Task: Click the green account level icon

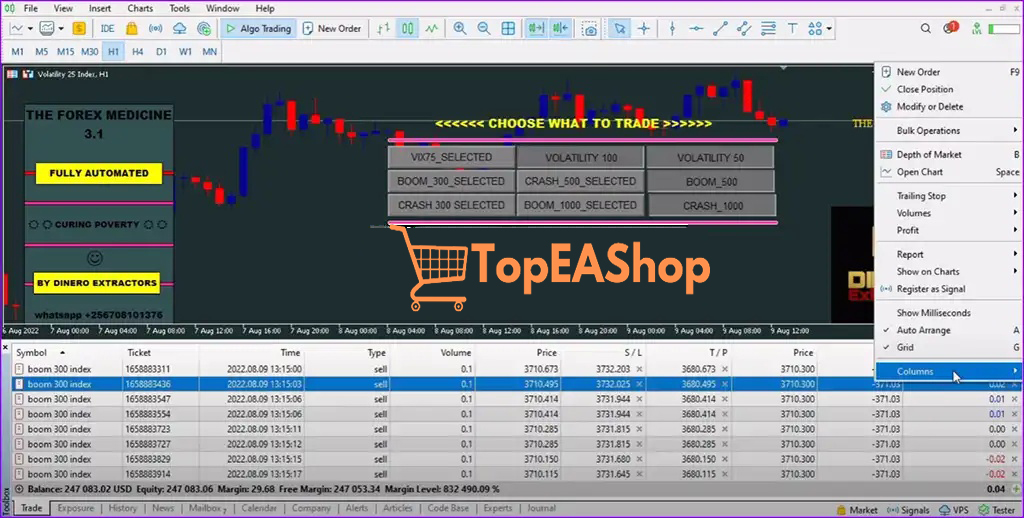Action: 976,29
